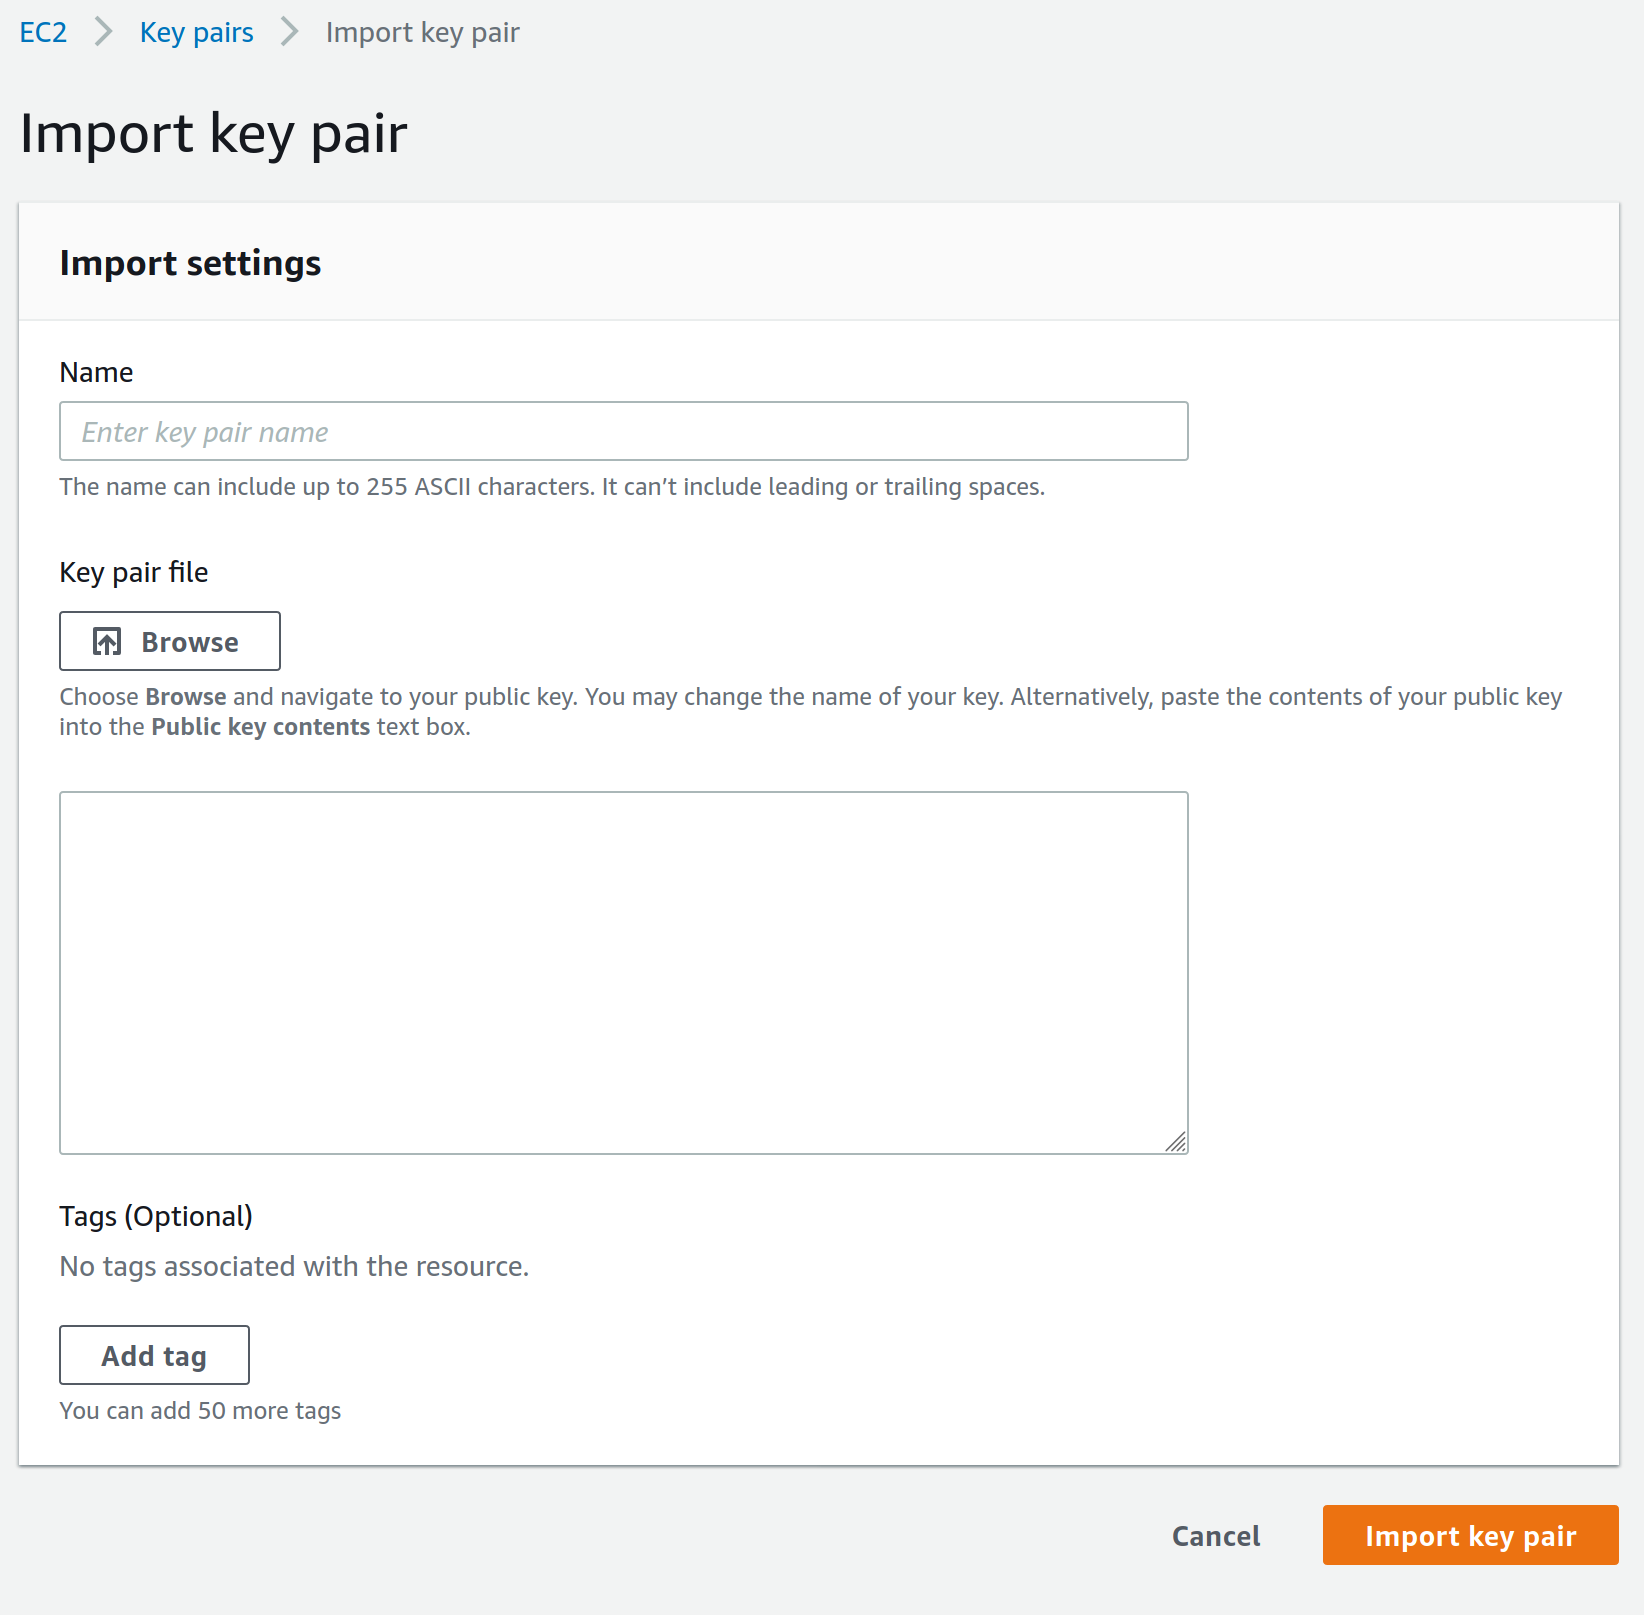Submit with the orange Import key pair button
The image size is (1644, 1615).
(x=1470, y=1535)
